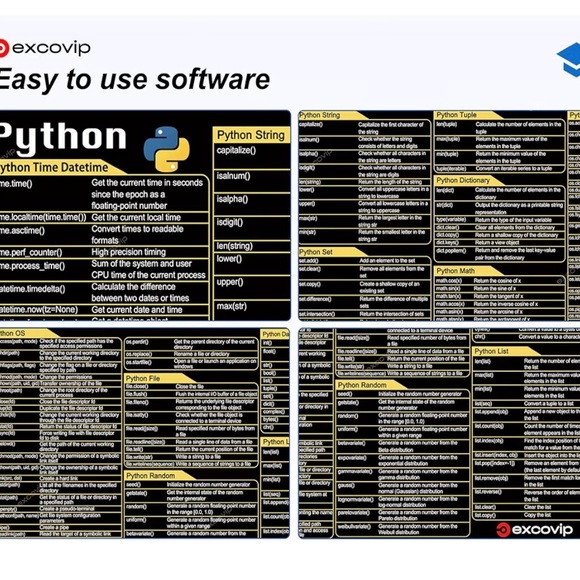This screenshot has height=580, width=580.
Task: Select the large max(str) entry
Action: tap(232, 306)
